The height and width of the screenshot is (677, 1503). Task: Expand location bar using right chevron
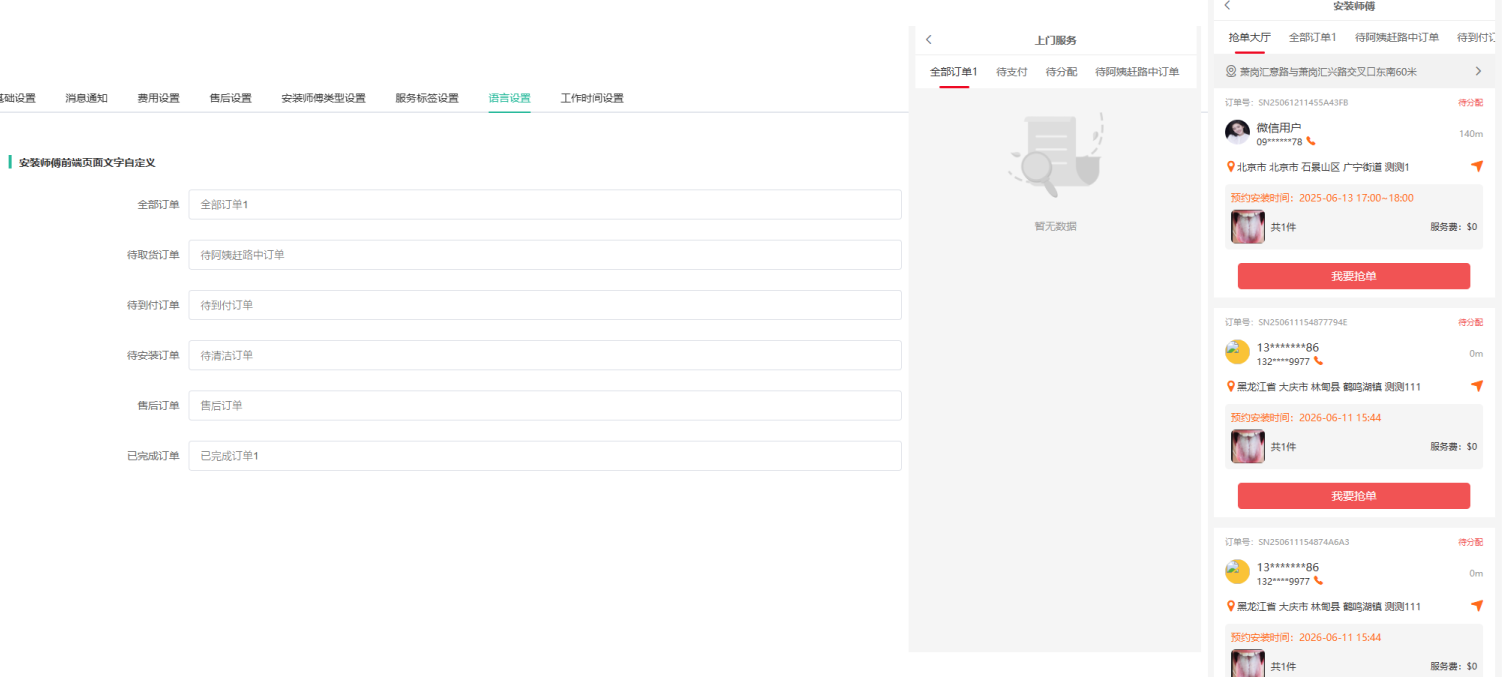[x=1478, y=71]
